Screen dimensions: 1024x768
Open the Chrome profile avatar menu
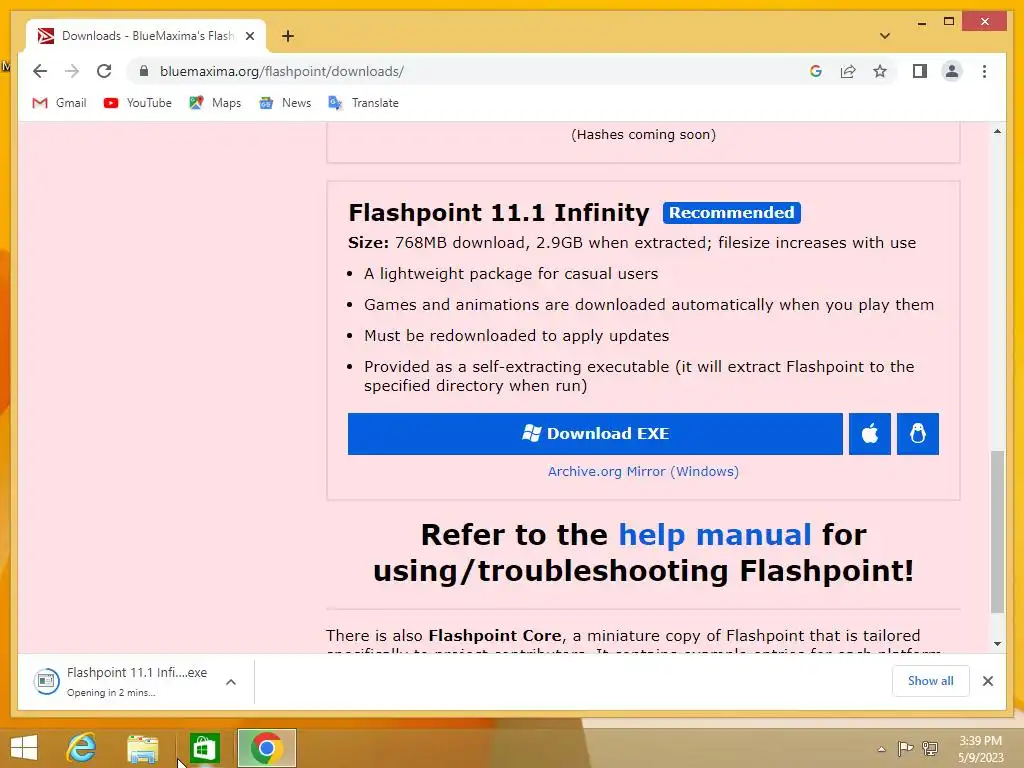pos(952,71)
